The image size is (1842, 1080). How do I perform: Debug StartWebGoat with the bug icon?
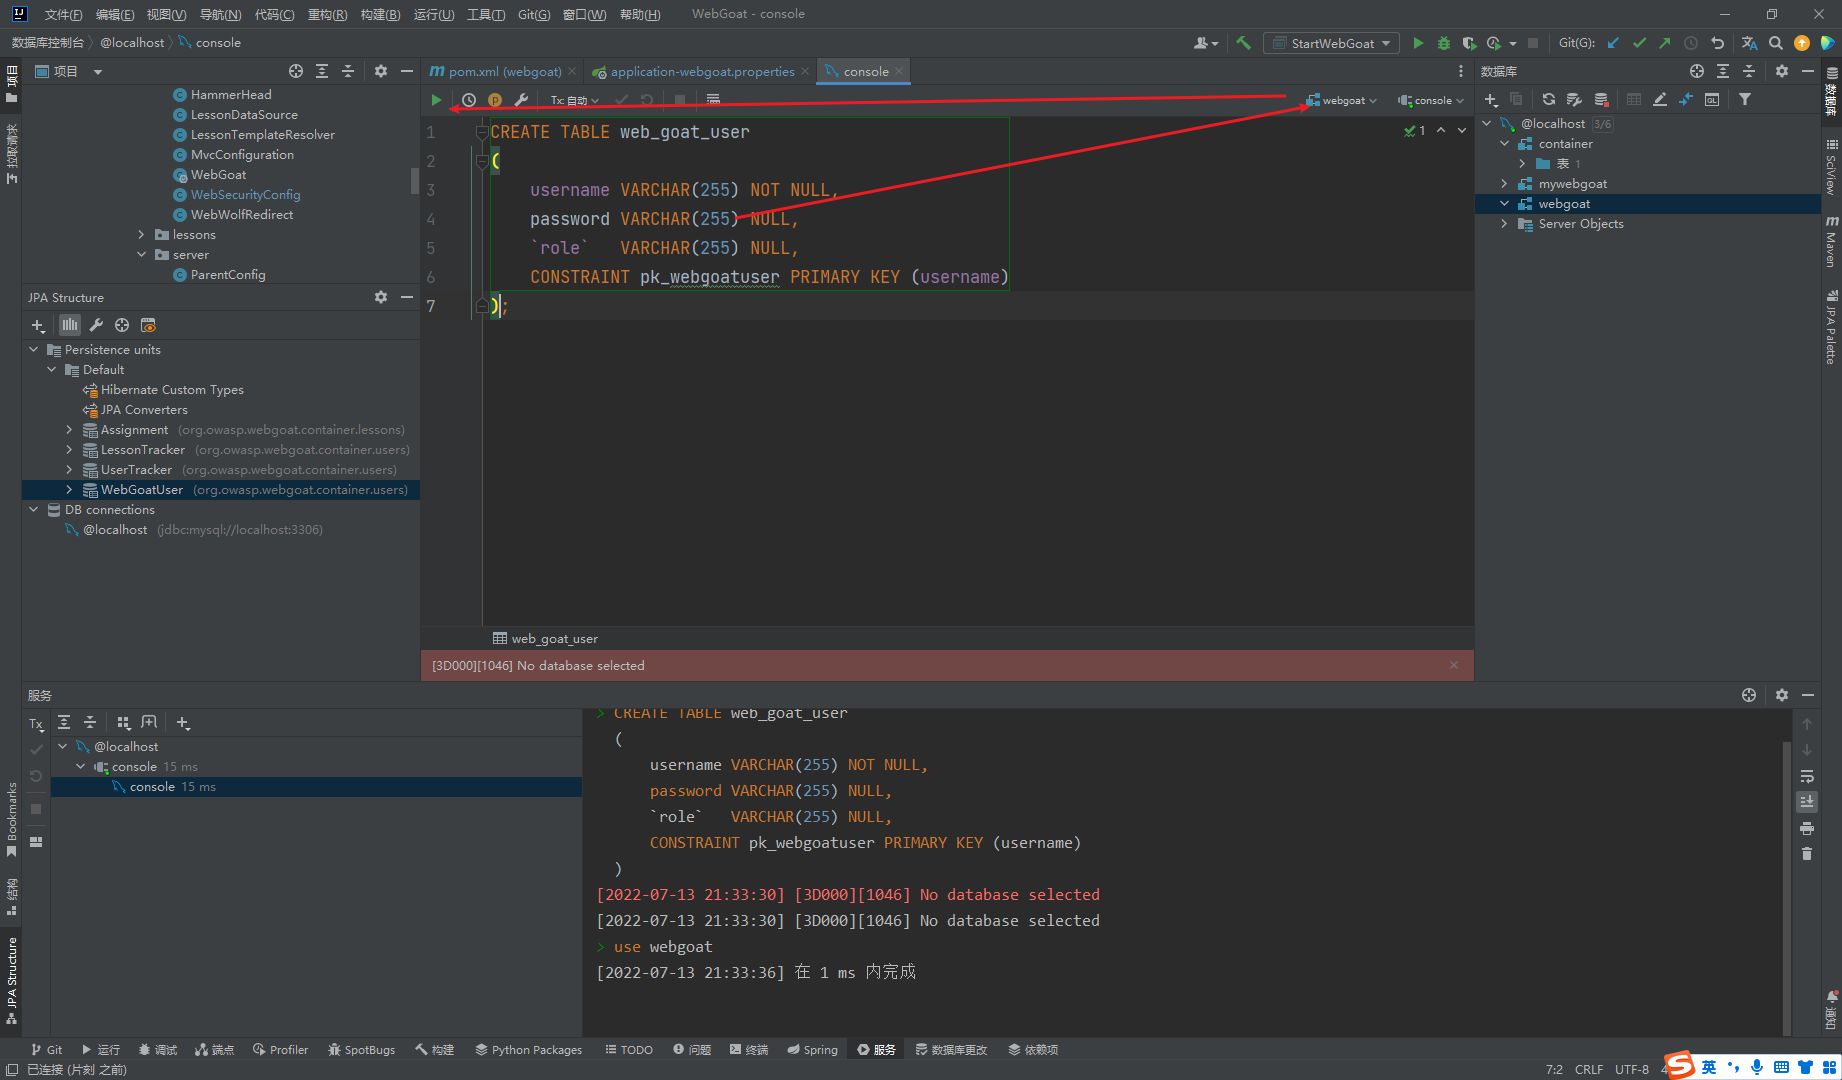[x=1443, y=43]
